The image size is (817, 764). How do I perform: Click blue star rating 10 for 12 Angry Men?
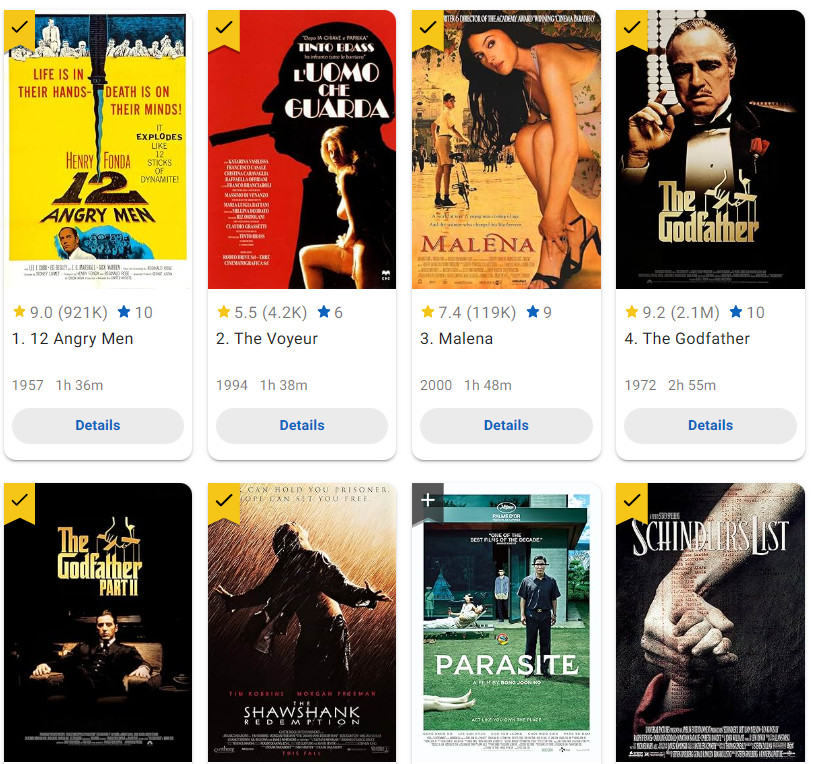pos(135,312)
